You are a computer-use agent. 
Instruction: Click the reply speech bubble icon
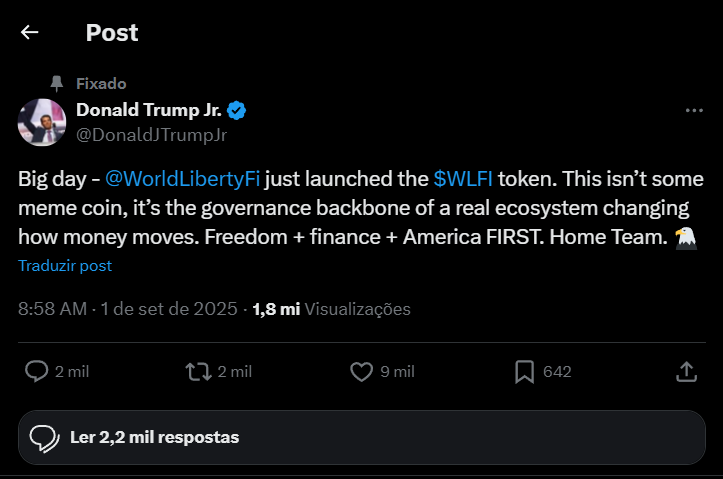37,372
